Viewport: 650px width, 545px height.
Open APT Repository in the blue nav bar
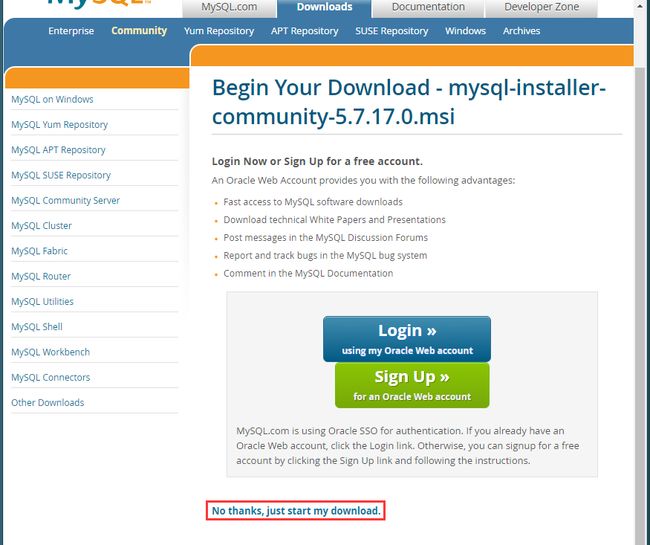click(x=304, y=31)
